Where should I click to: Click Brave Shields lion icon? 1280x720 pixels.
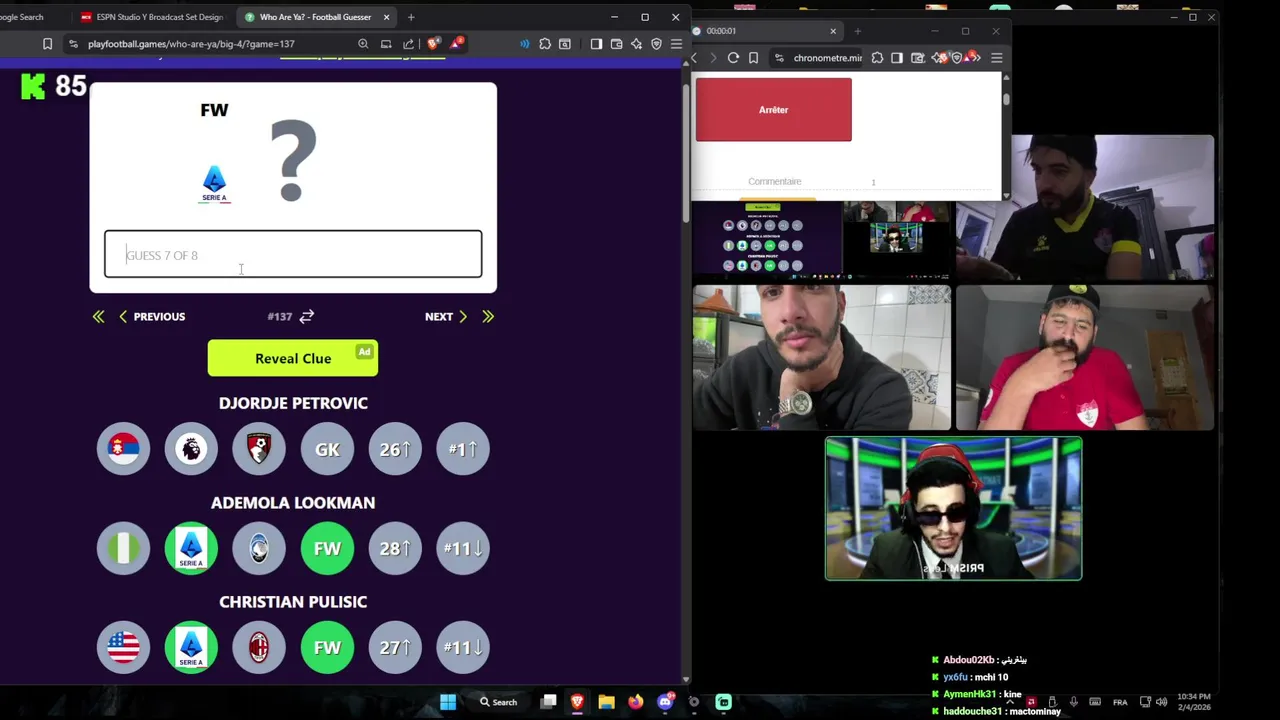(433, 44)
